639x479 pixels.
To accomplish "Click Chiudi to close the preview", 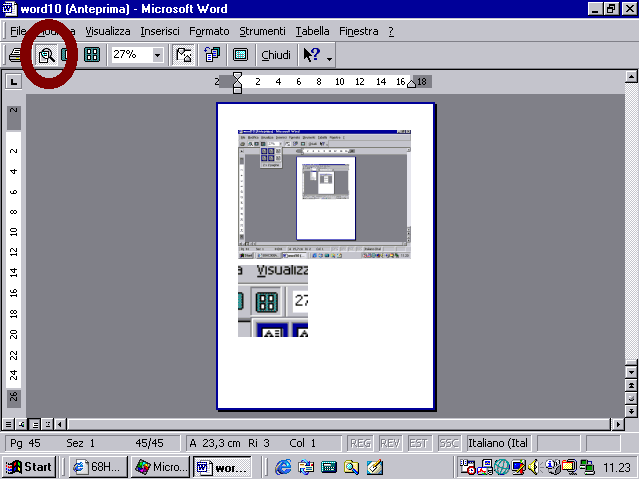I will click(276, 55).
